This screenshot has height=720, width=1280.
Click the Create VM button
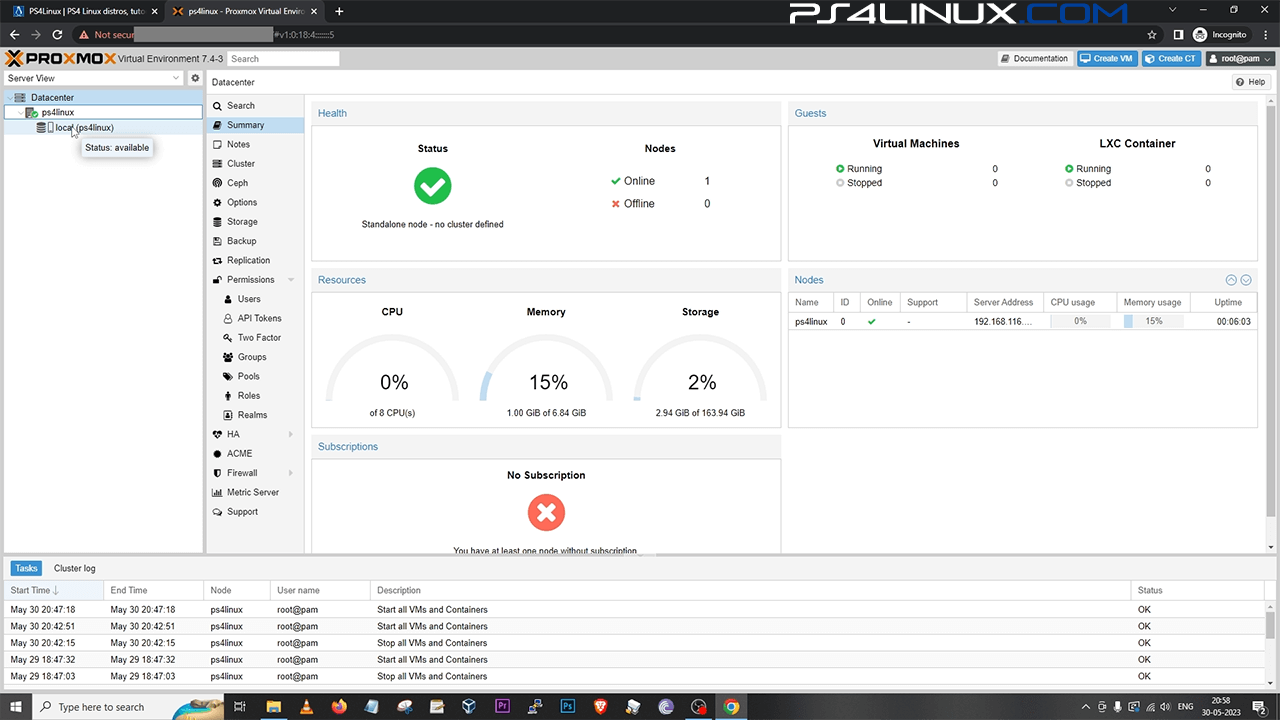coord(1107,59)
